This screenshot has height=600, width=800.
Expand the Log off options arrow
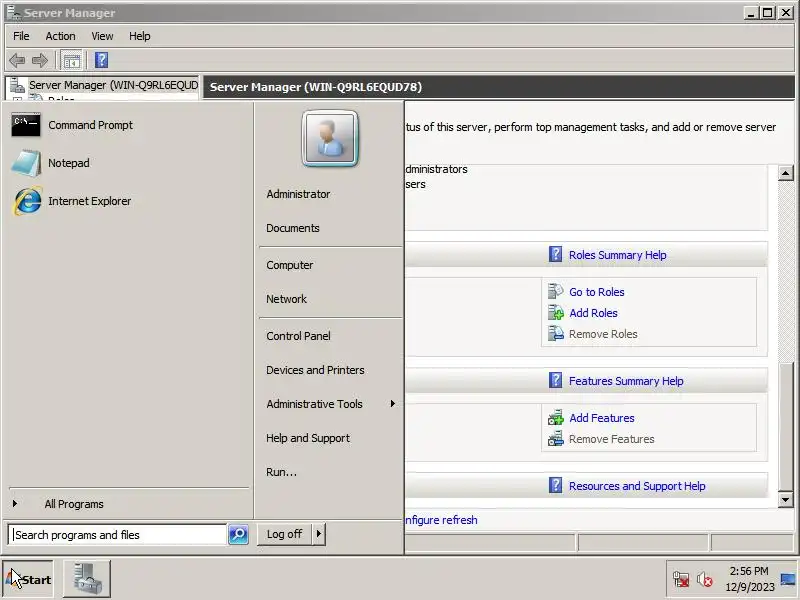pos(319,534)
